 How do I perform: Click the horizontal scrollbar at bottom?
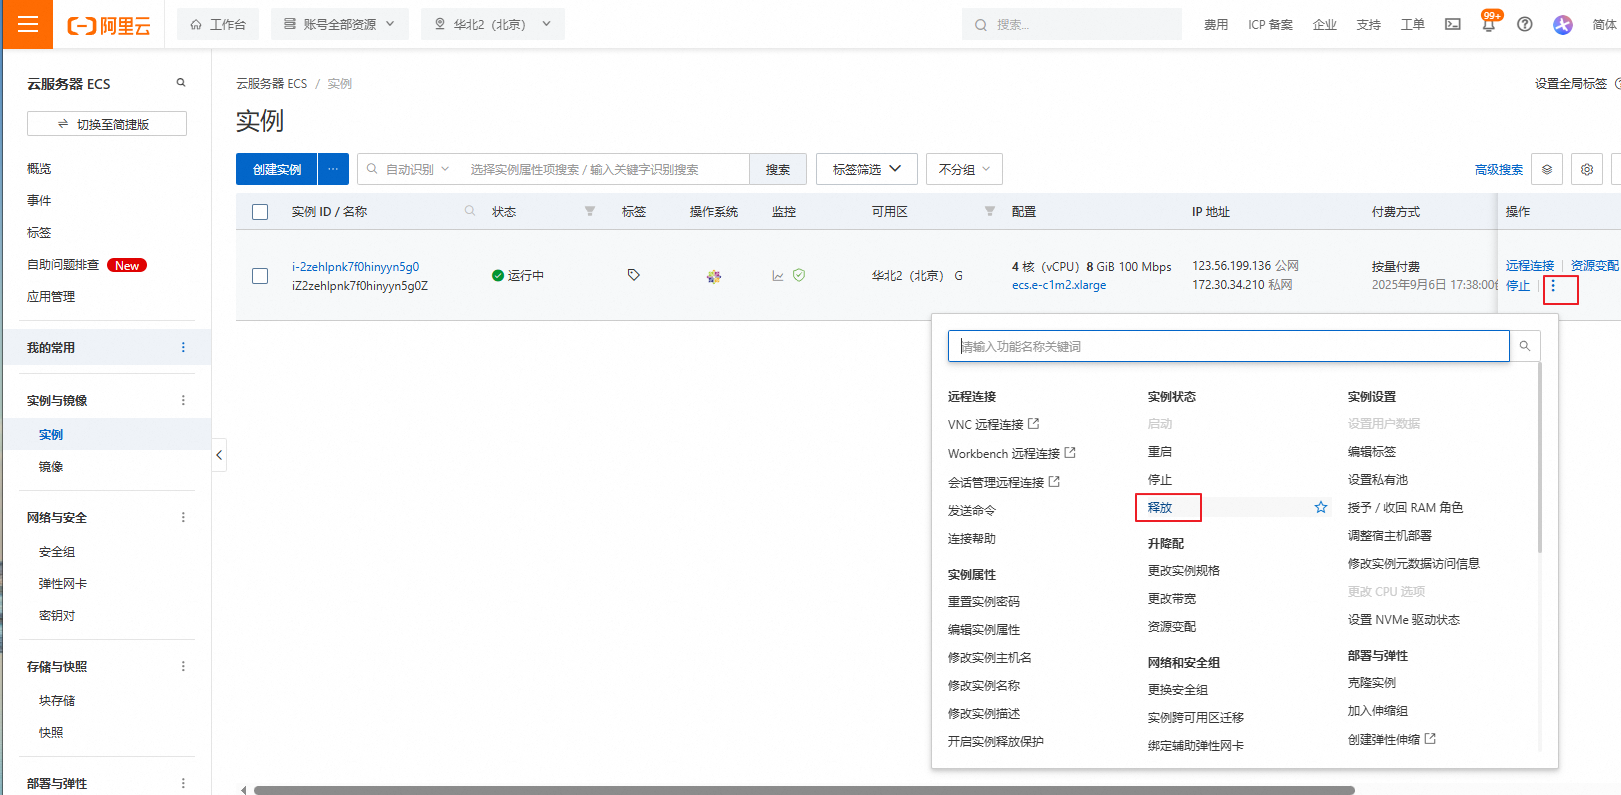coord(804,790)
